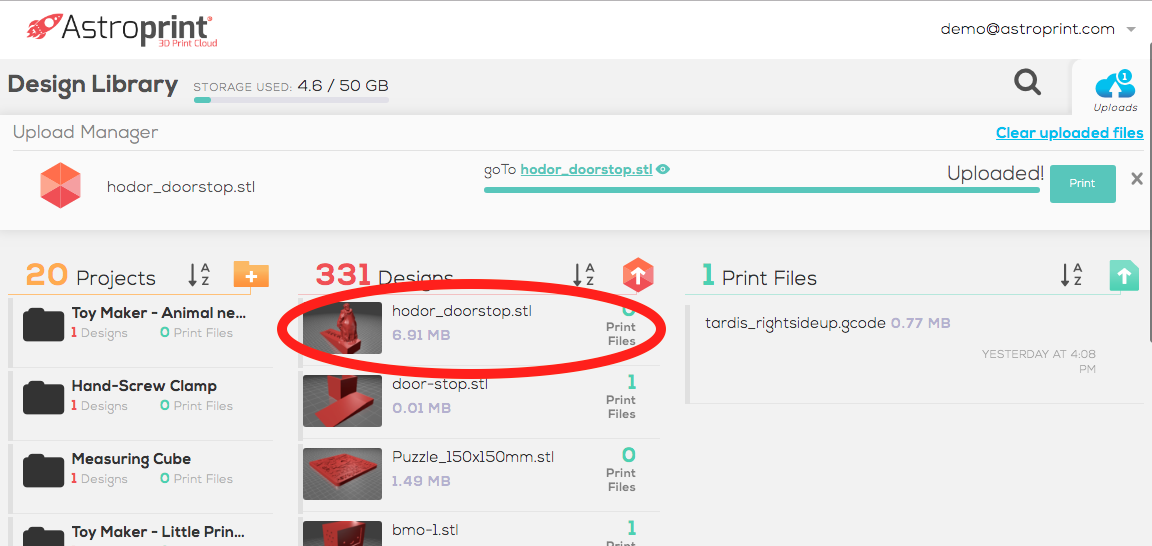Click the Clear uploaded files link
1152x546 pixels.
tap(1069, 133)
